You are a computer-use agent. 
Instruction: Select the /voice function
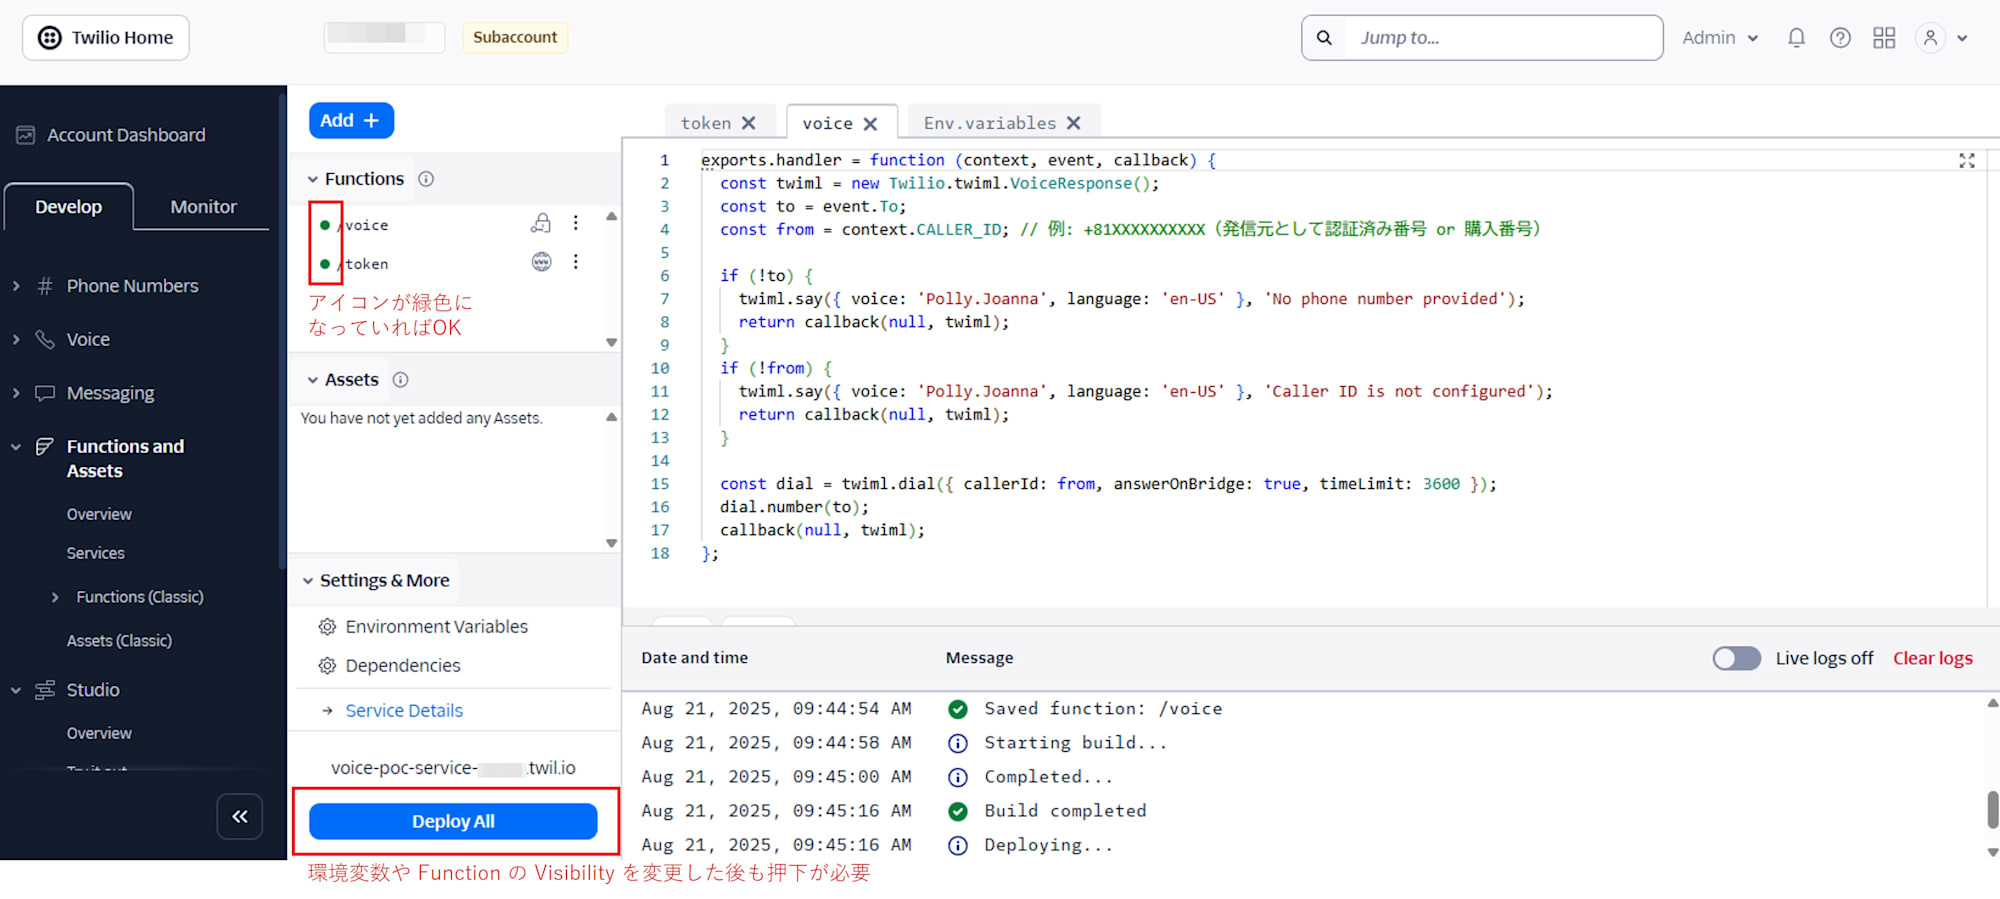click(x=365, y=225)
